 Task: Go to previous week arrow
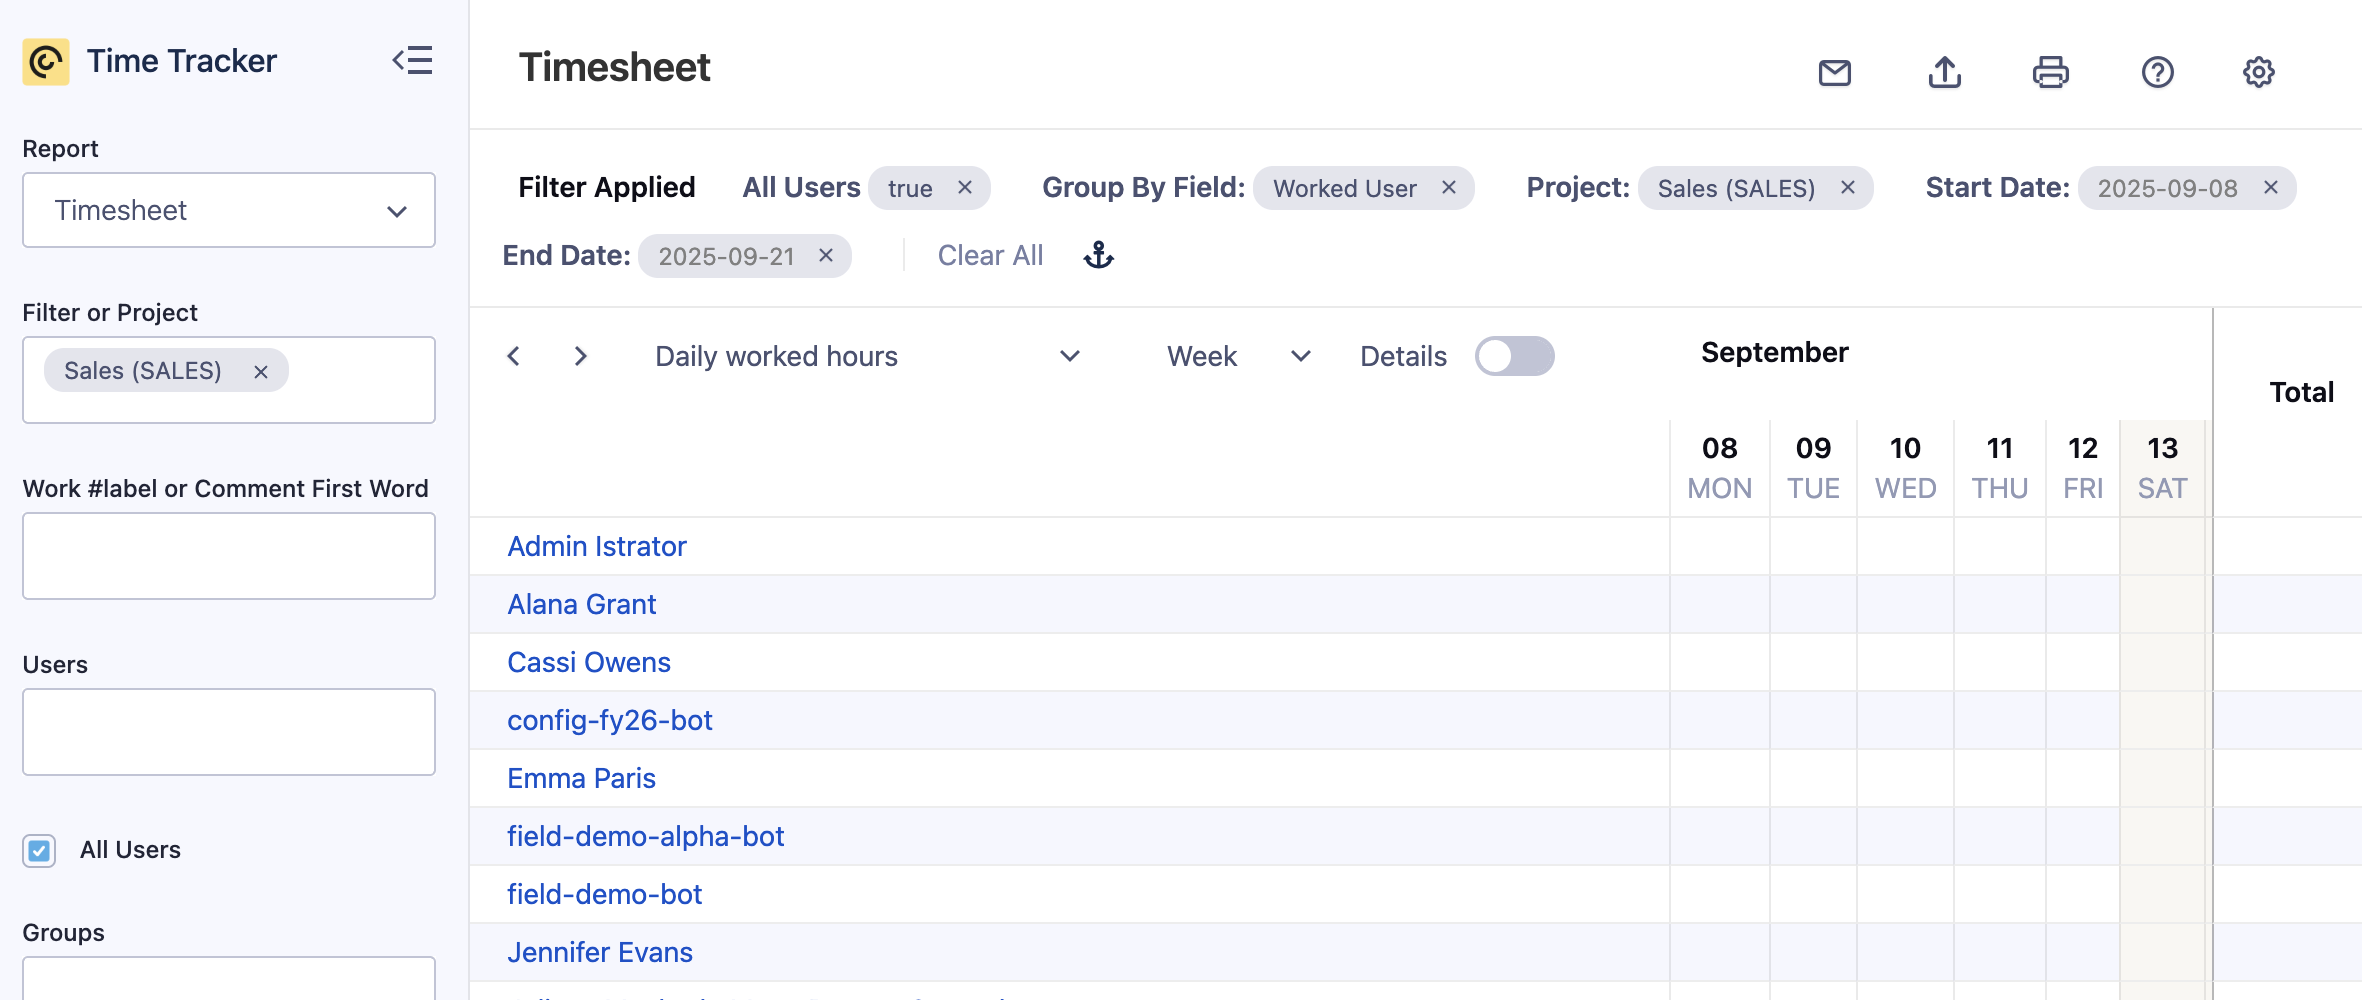pos(514,356)
